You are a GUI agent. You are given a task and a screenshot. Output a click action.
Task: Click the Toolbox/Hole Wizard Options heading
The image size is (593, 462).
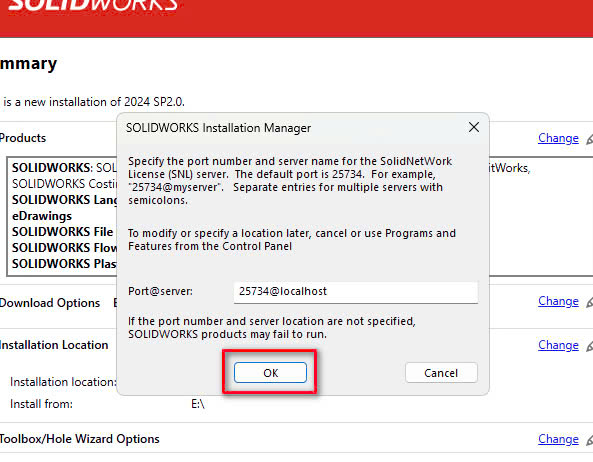(79, 439)
